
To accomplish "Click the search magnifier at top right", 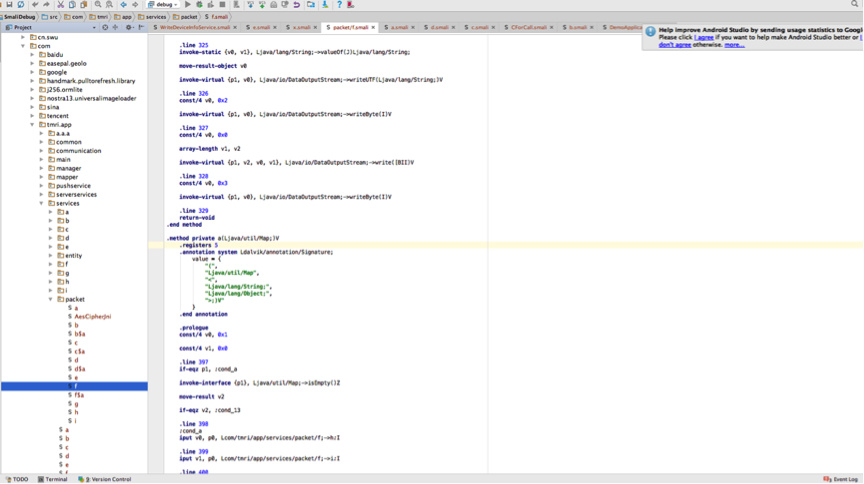I will [855, 5].
